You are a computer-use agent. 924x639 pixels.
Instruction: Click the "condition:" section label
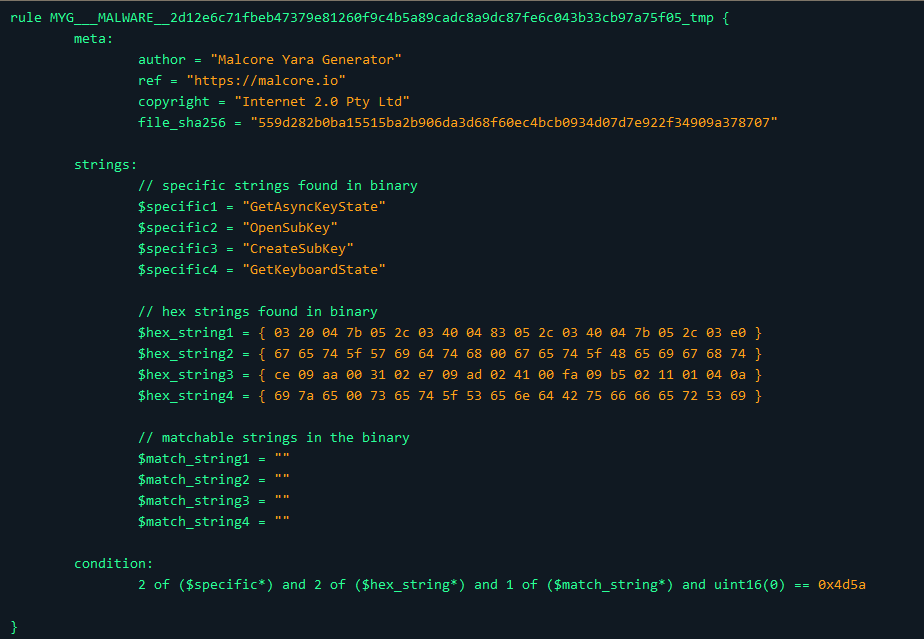click(114, 563)
